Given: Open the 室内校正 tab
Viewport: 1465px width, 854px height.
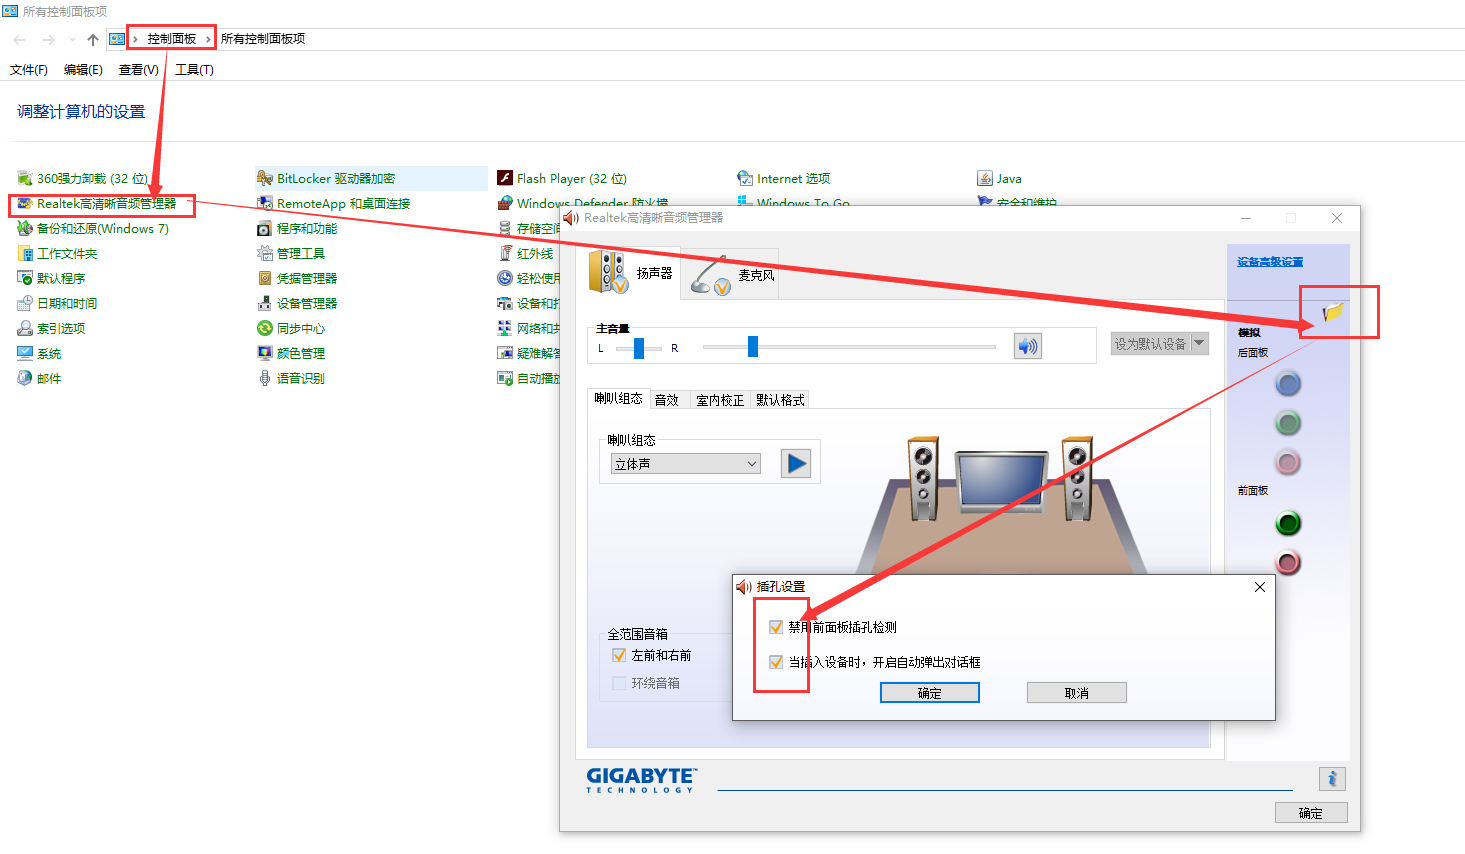Looking at the screenshot, I should pos(720,400).
